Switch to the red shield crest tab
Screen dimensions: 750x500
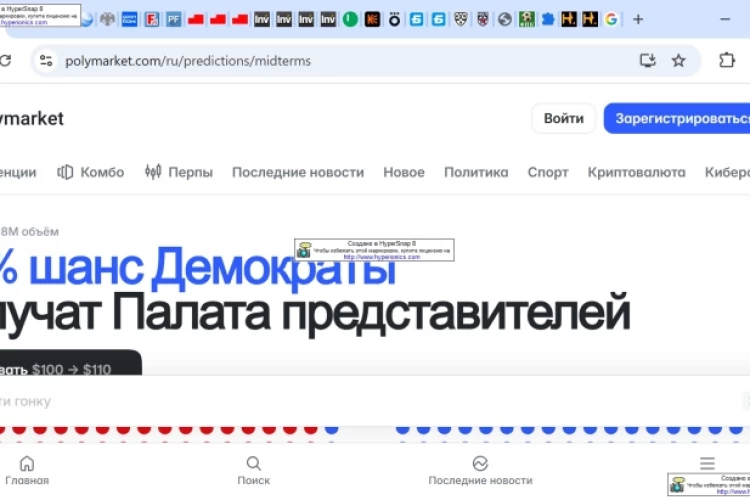(483, 20)
